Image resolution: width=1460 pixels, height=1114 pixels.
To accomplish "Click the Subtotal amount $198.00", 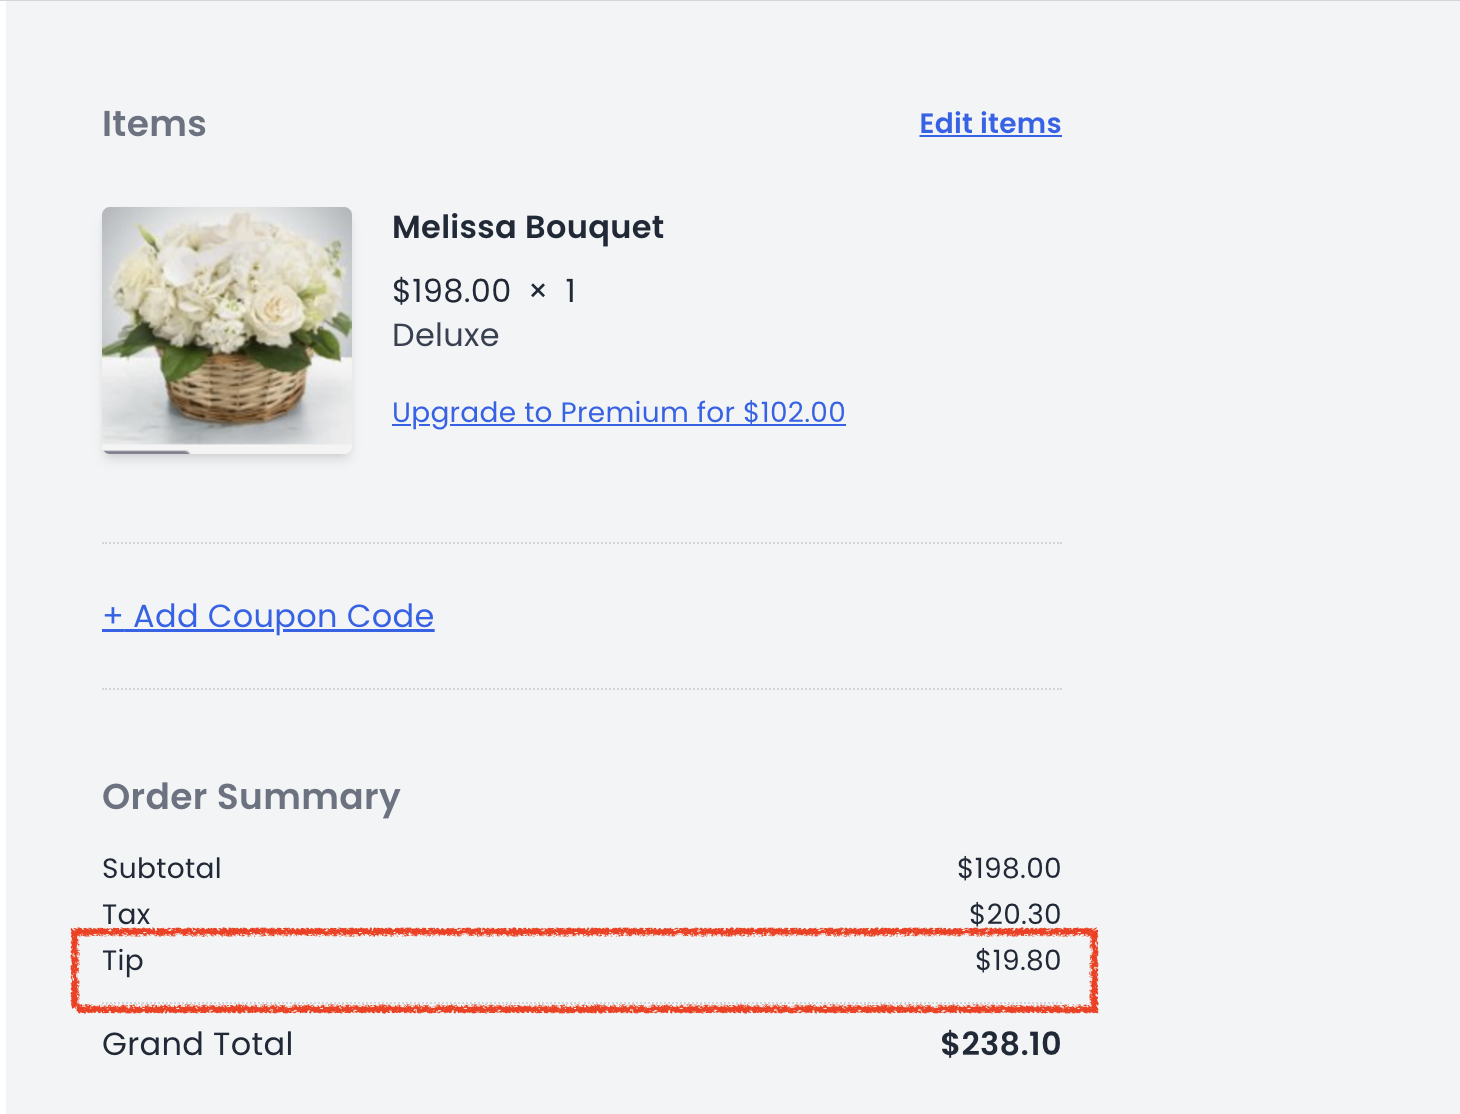I will [1009, 868].
